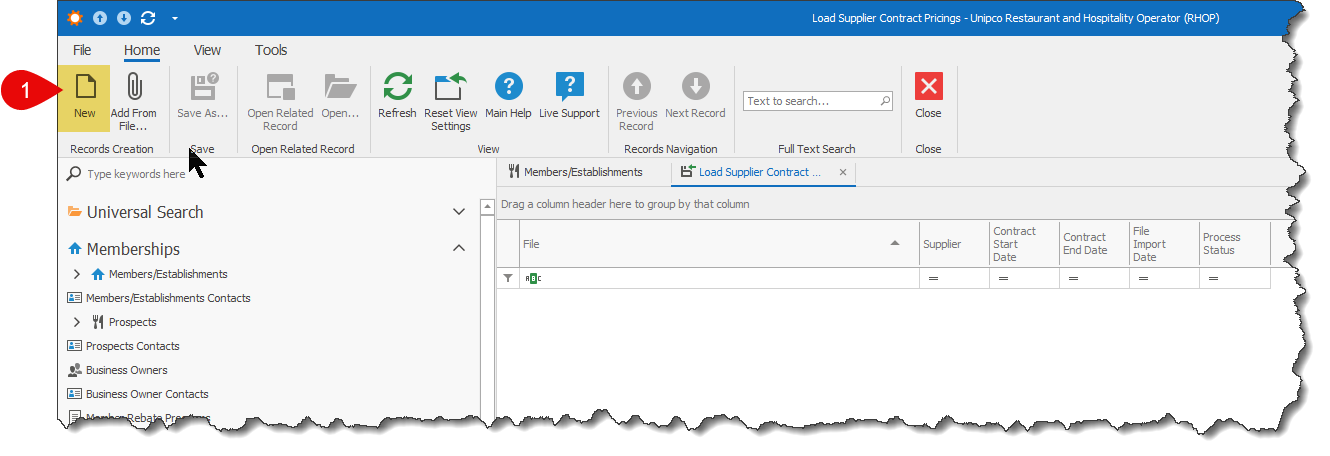Switch to the Members/Establishments document tab
Screen dimensions: 1330x456
click(576, 172)
